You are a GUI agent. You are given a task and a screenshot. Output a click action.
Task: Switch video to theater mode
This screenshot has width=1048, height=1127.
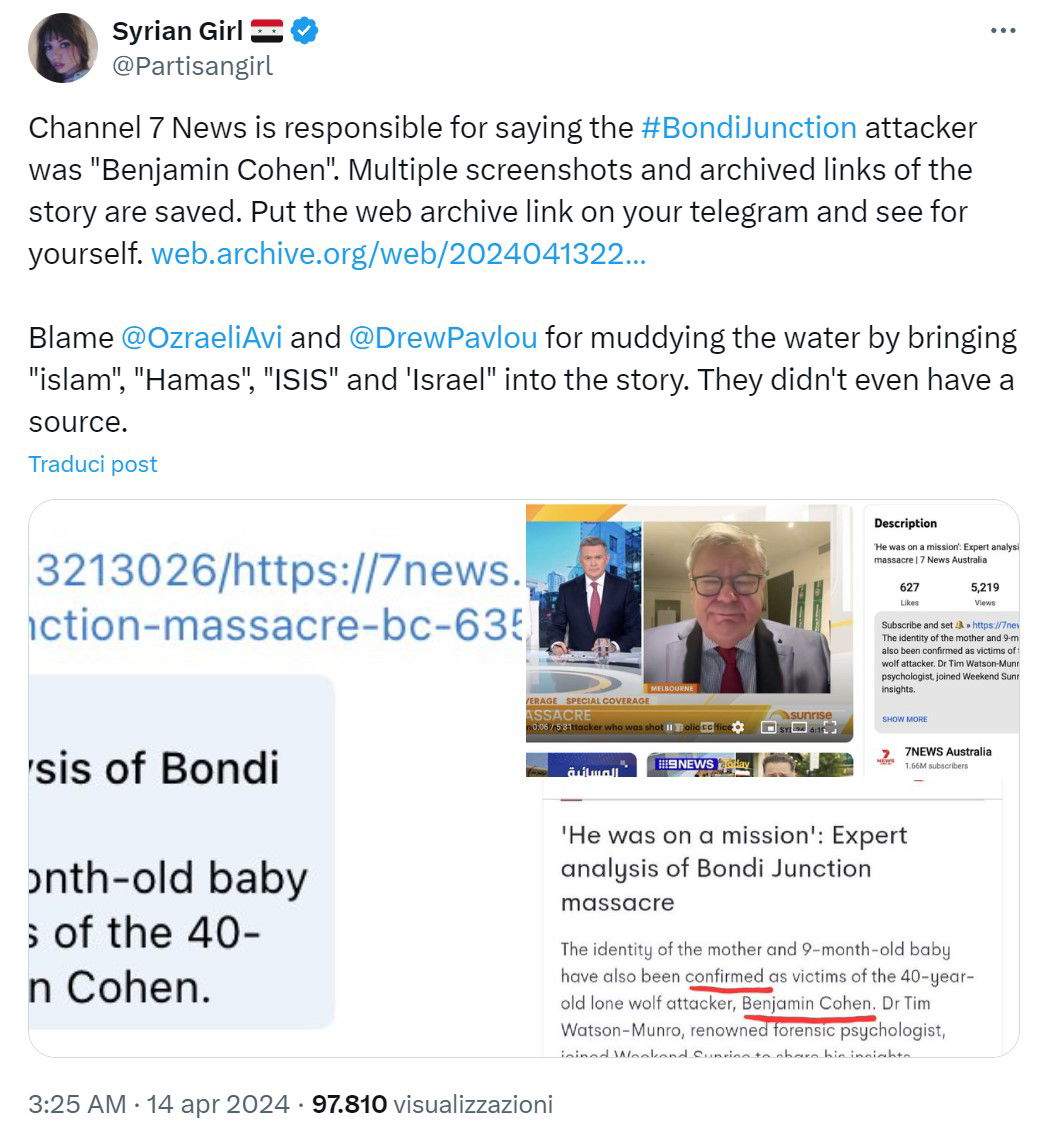click(799, 727)
